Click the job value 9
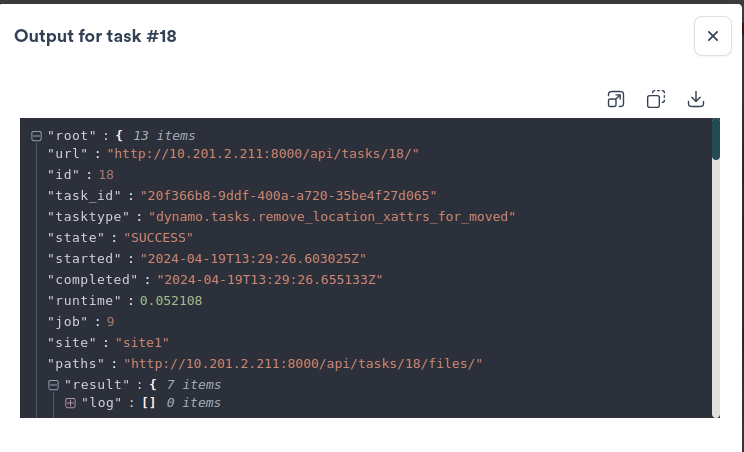The width and height of the screenshot is (744, 452). (111, 321)
